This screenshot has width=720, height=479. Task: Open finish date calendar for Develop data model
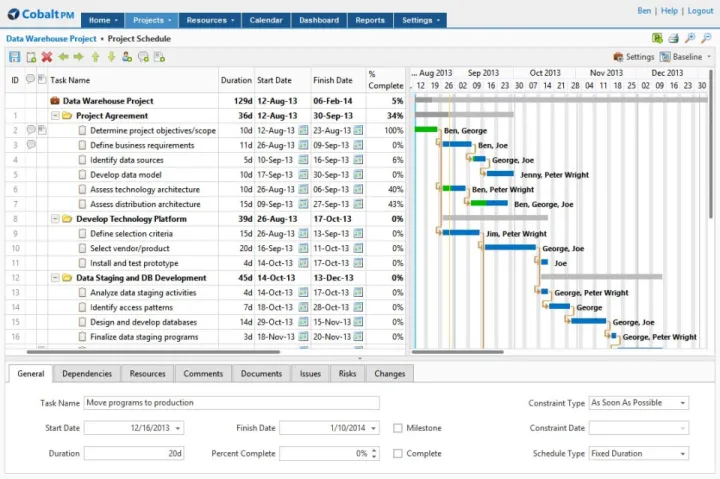[x=358, y=175]
